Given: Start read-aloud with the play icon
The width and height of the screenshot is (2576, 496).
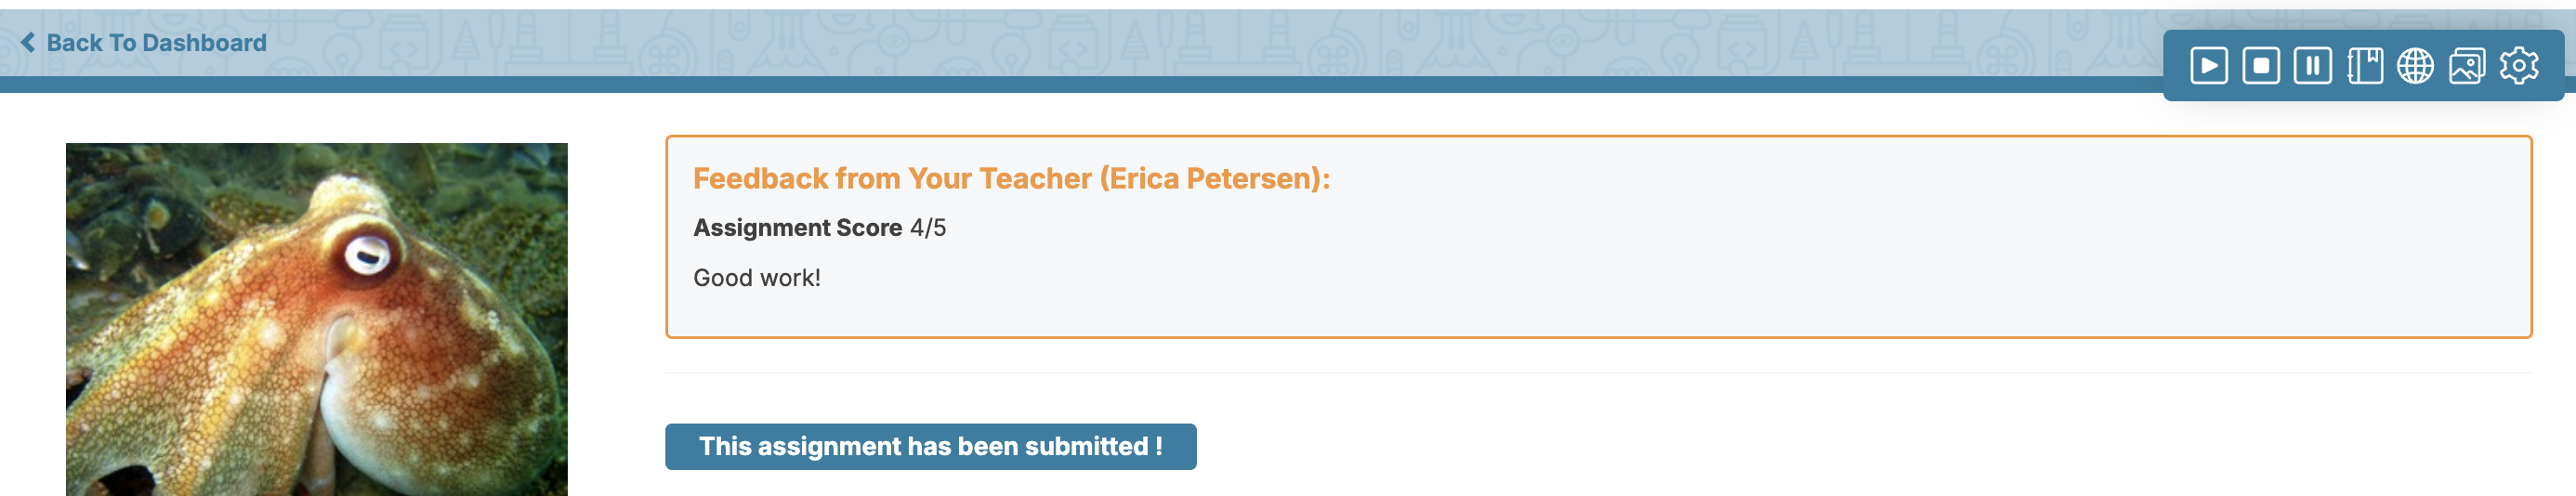Looking at the screenshot, I should (2208, 66).
